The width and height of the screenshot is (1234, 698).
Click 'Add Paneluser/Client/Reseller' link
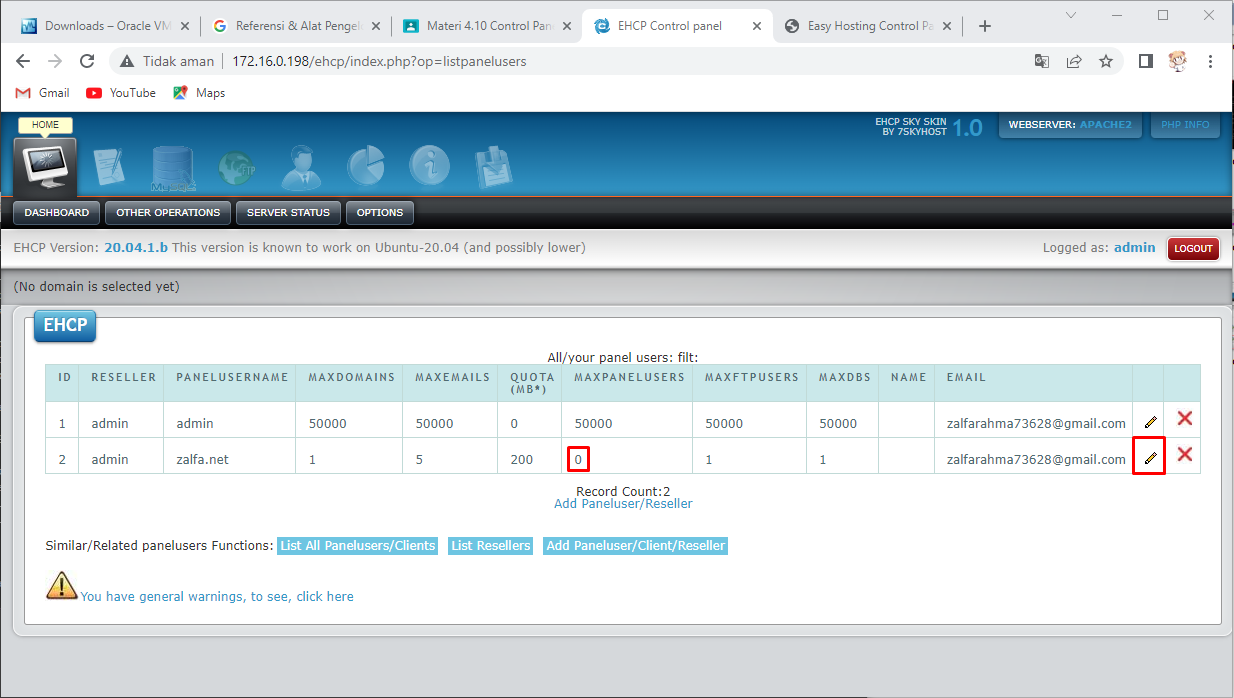pyautogui.click(x=635, y=546)
